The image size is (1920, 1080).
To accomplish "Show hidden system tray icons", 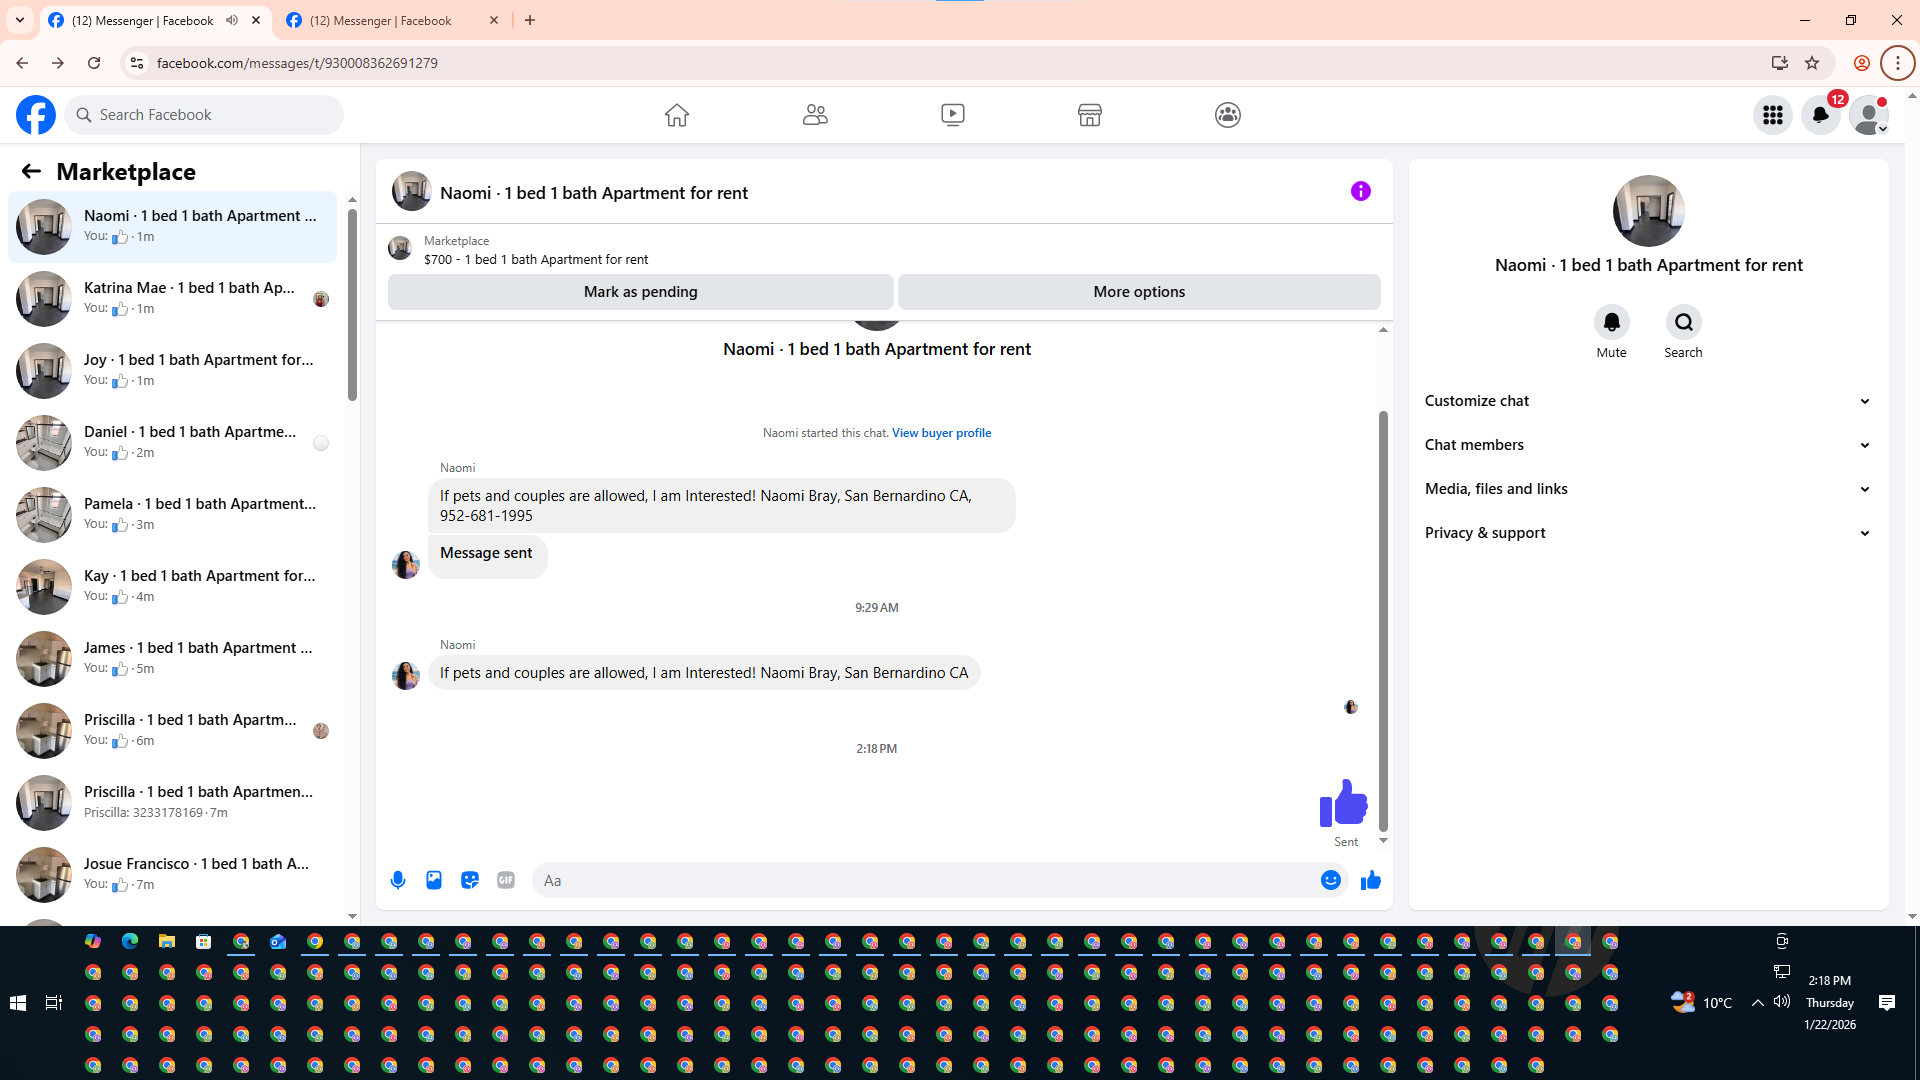I will click(1757, 1003).
